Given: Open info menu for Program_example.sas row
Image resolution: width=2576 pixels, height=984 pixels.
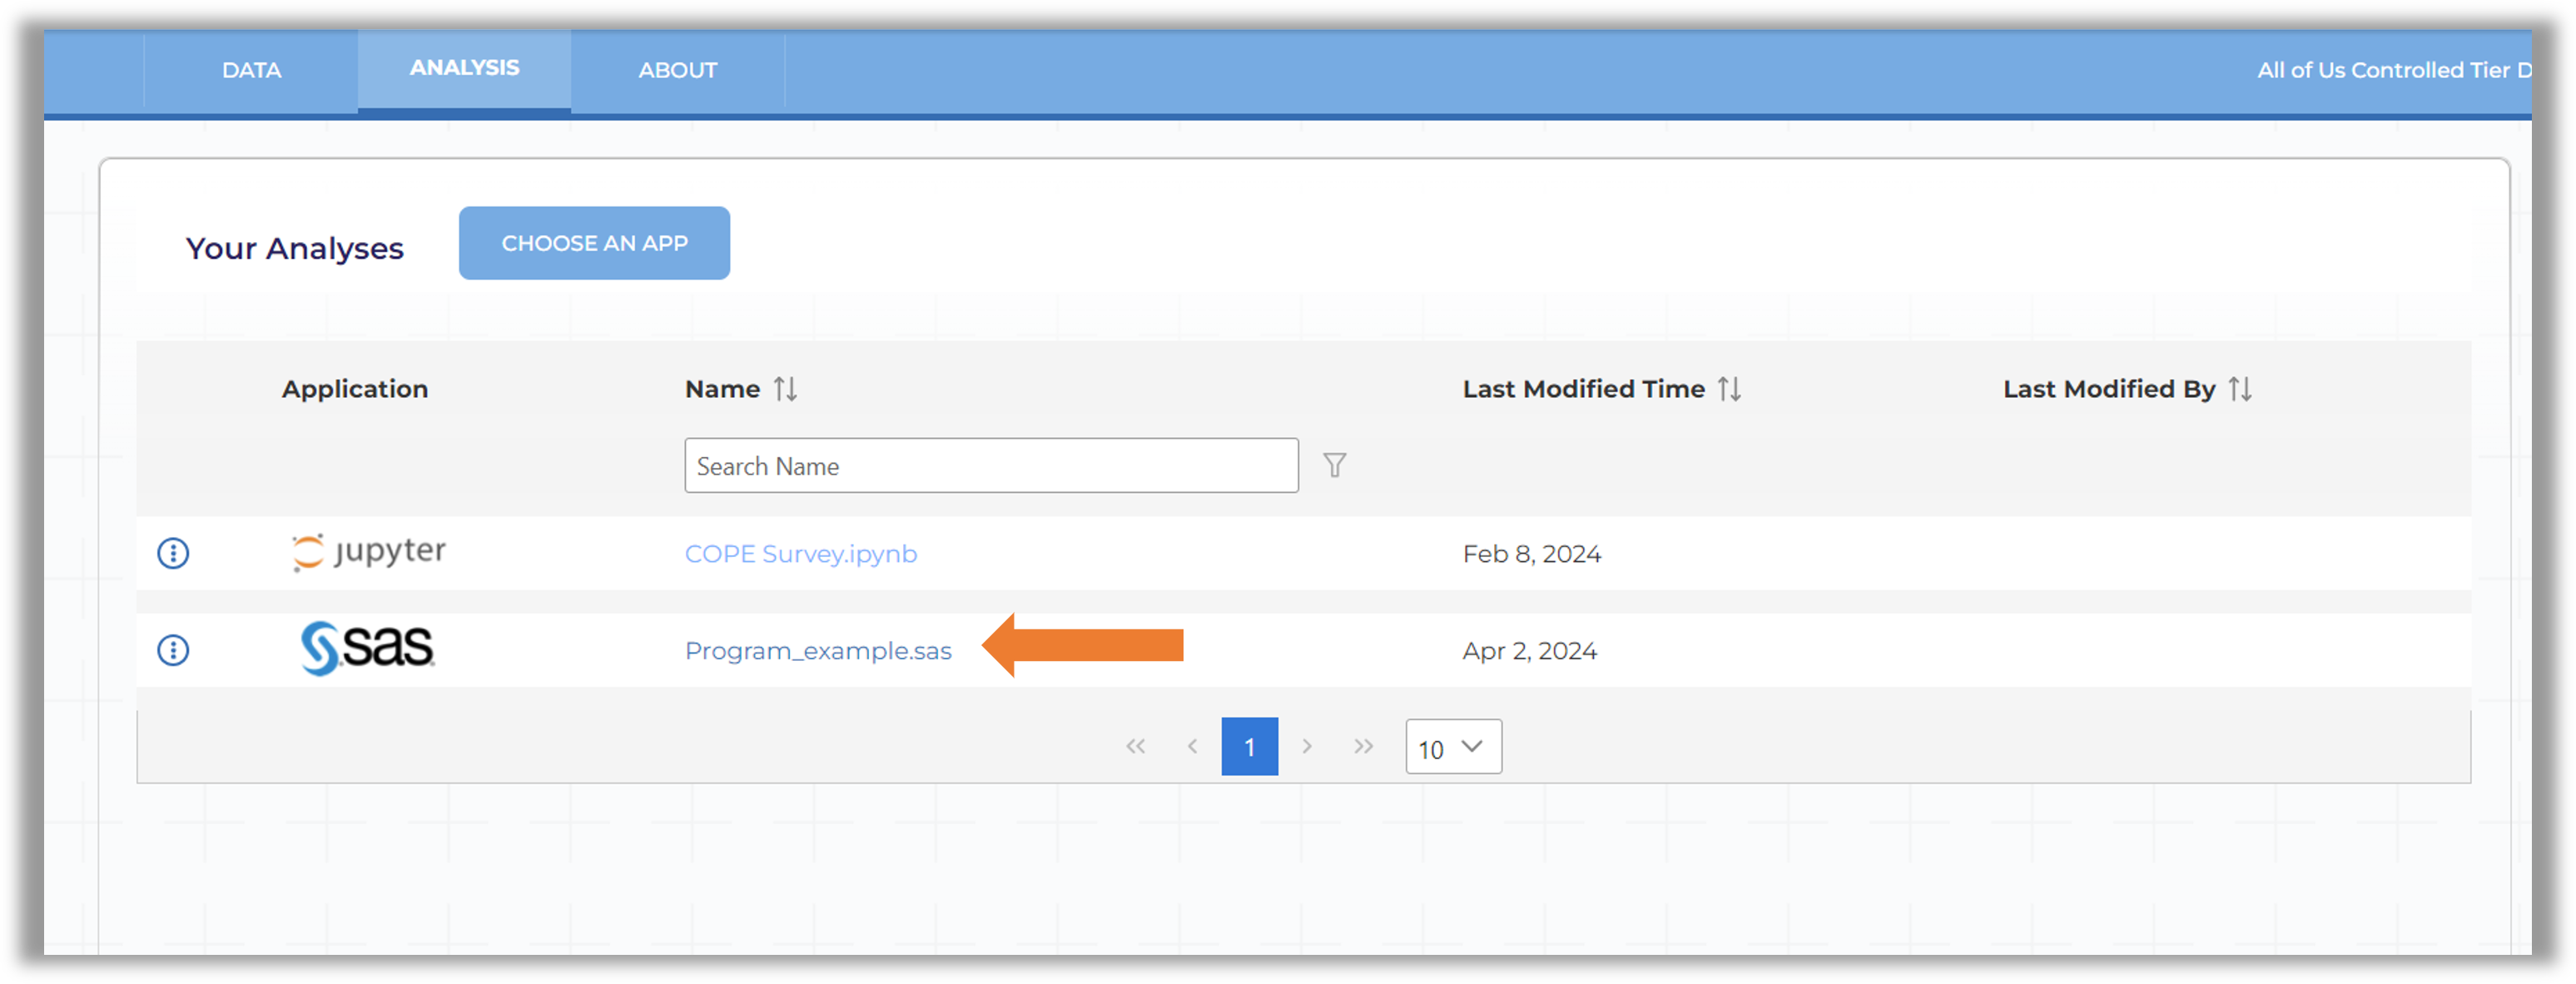Looking at the screenshot, I should (172, 650).
